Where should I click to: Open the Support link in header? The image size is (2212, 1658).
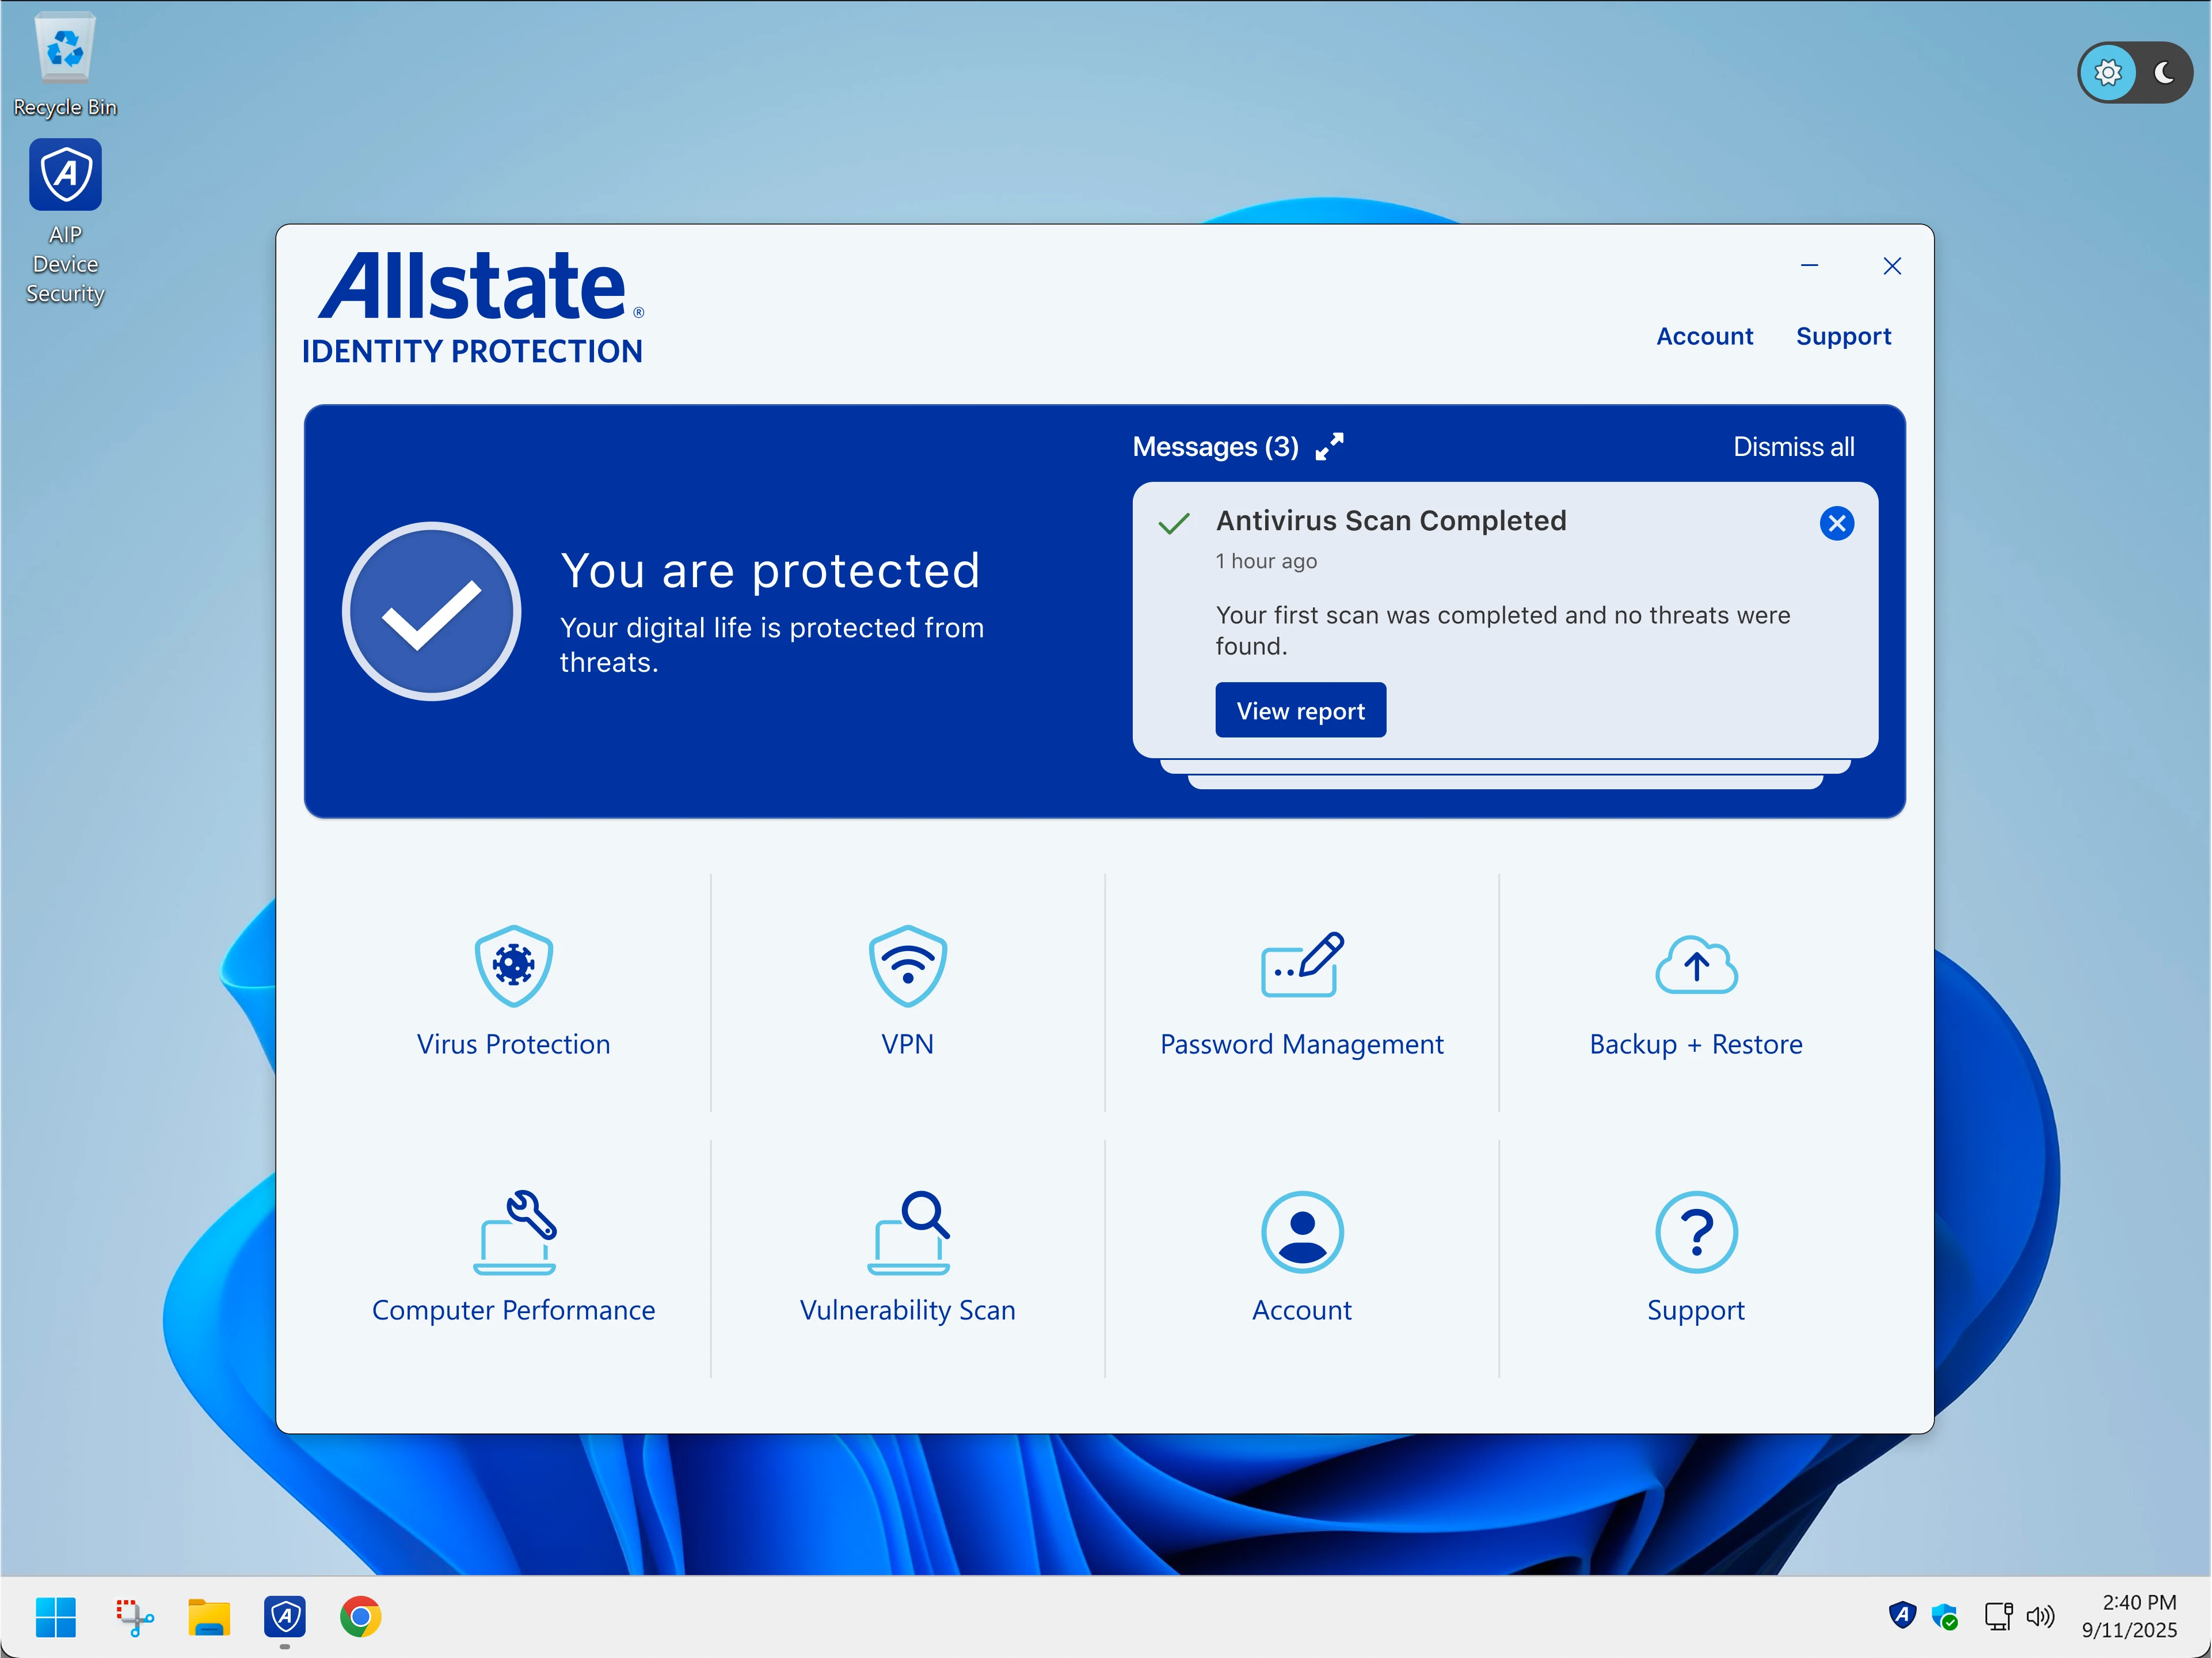tap(1843, 336)
